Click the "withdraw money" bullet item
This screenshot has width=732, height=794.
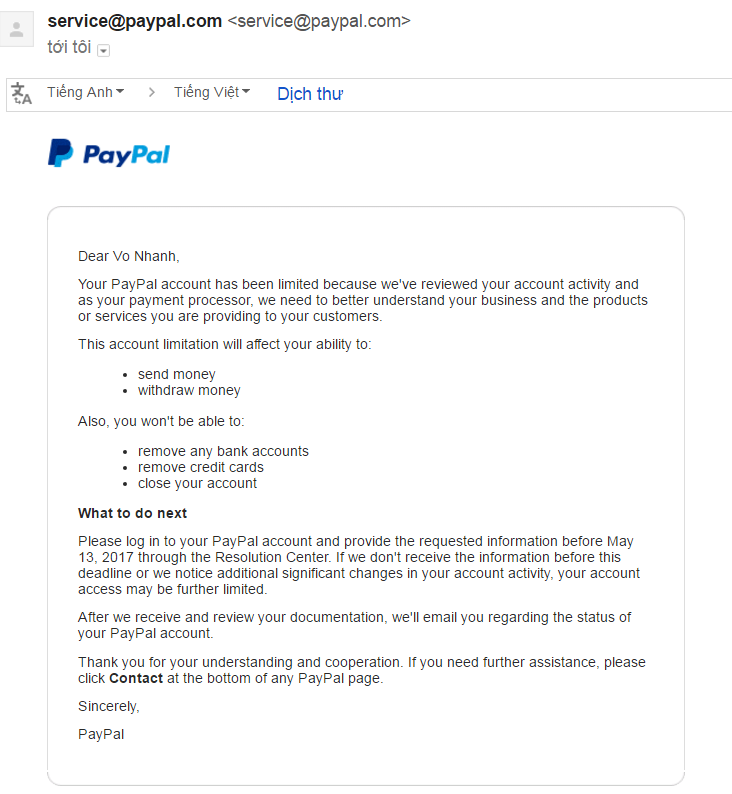click(x=189, y=390)
